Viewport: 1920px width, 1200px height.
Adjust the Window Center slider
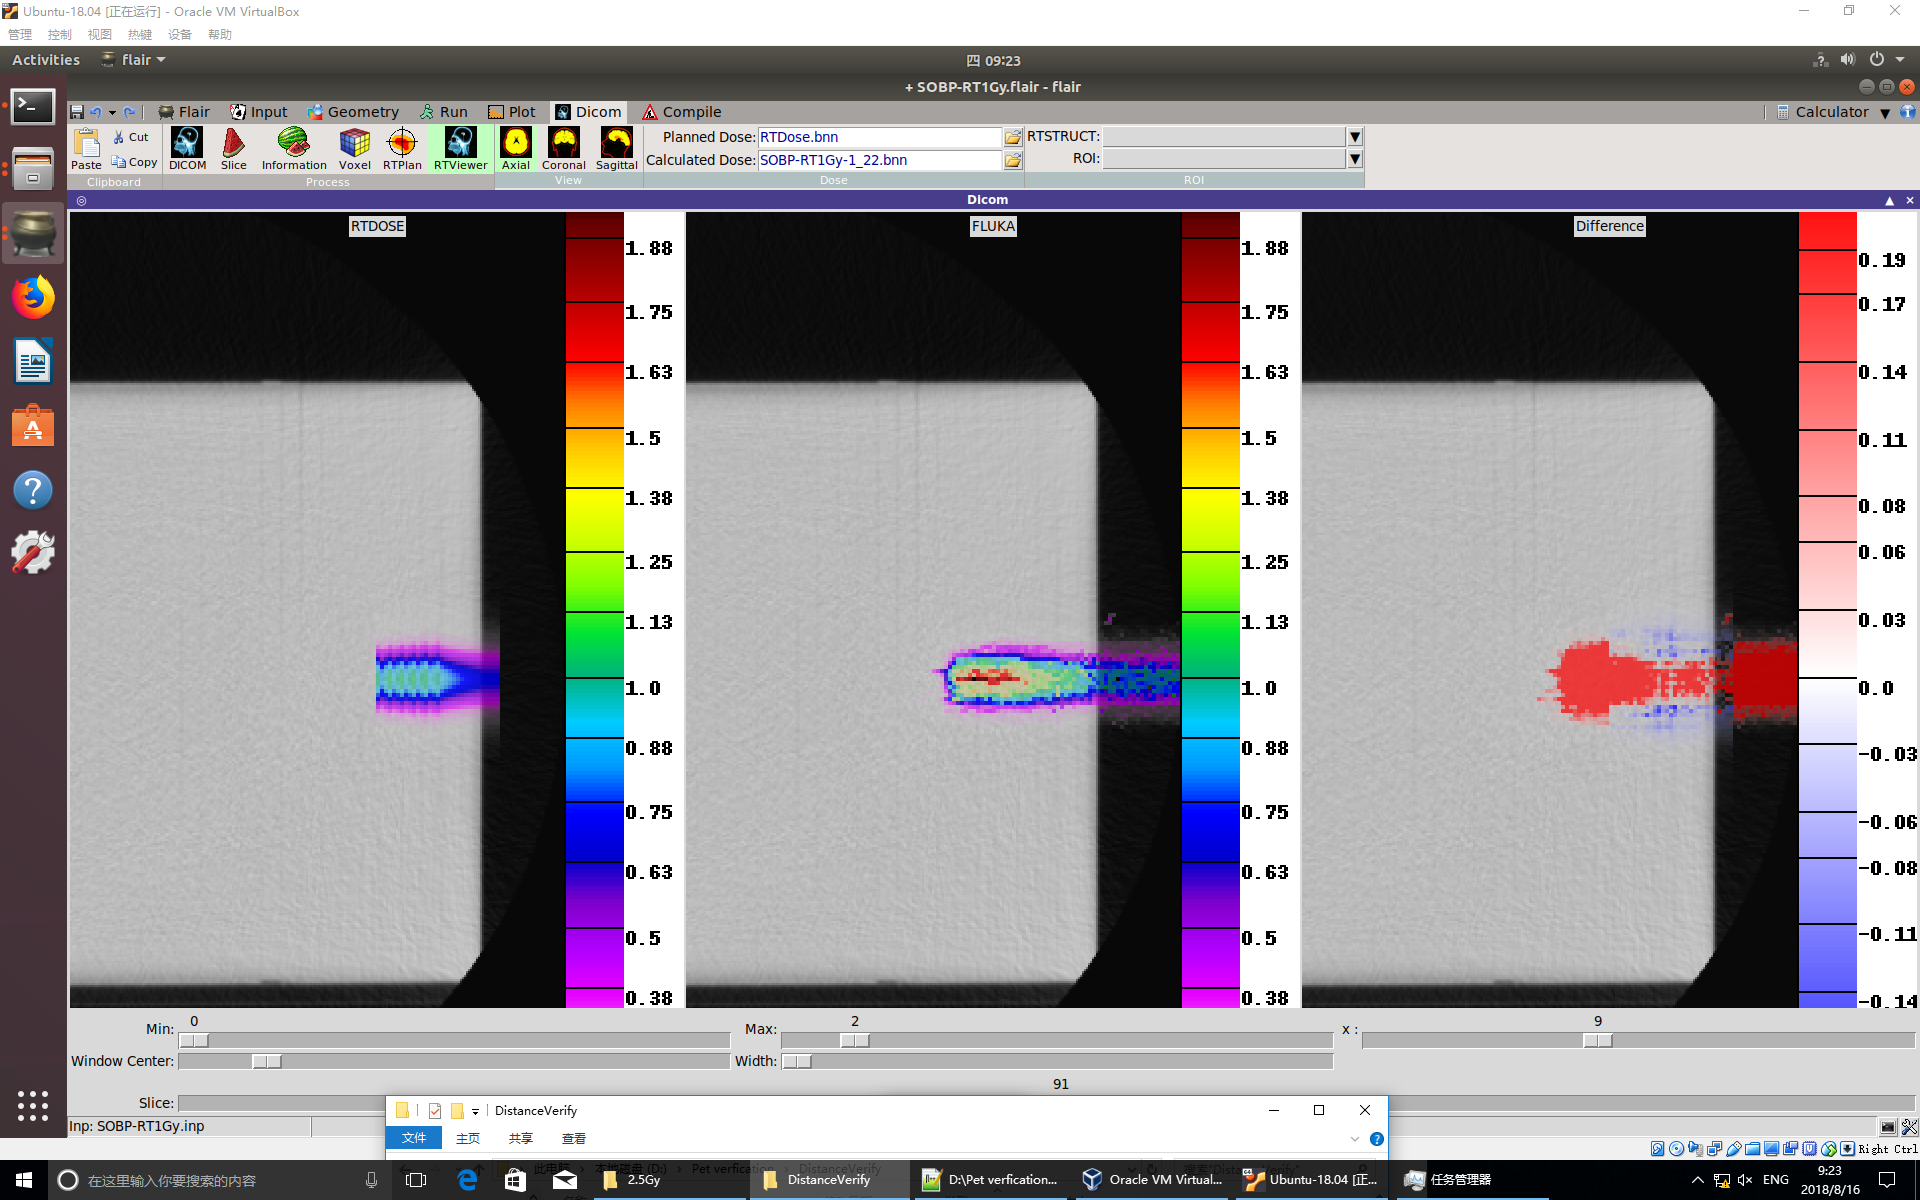[267, 1061]
